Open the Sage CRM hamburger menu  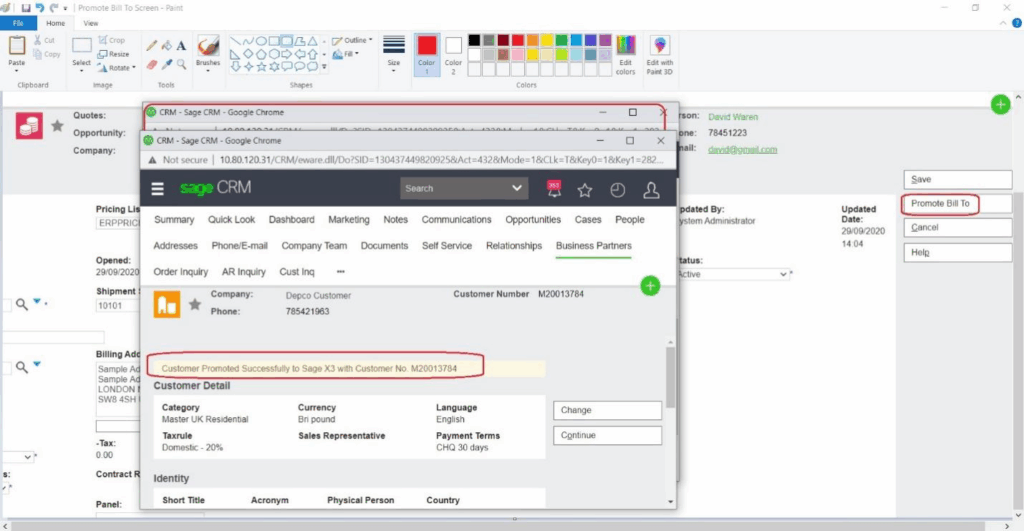pyautogui.click(x=157, y=189)
